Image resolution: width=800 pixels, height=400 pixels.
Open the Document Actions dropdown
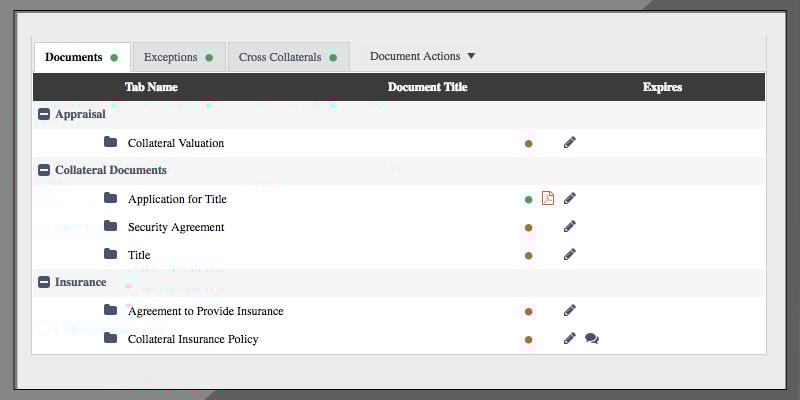[x=422, y=56]
